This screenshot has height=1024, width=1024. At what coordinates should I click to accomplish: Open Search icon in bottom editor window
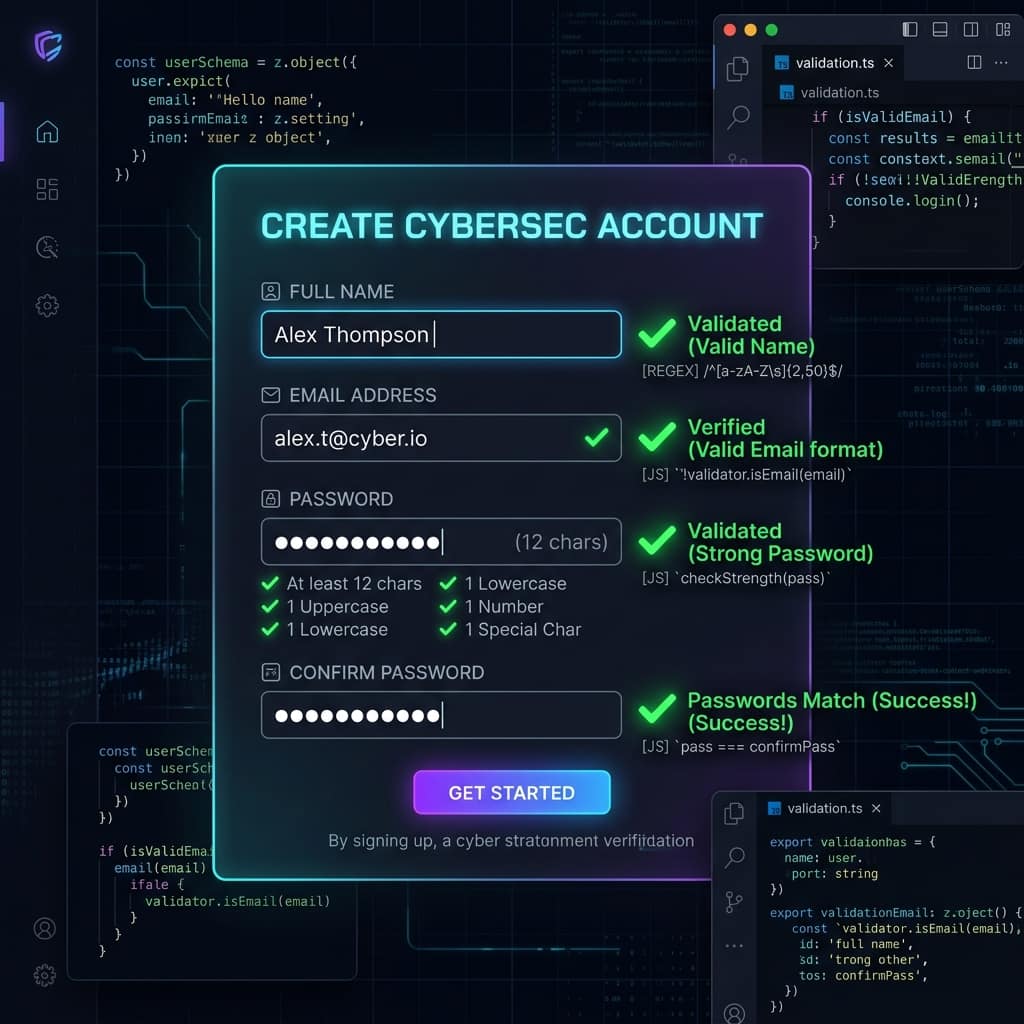click(x=735, y=857)
